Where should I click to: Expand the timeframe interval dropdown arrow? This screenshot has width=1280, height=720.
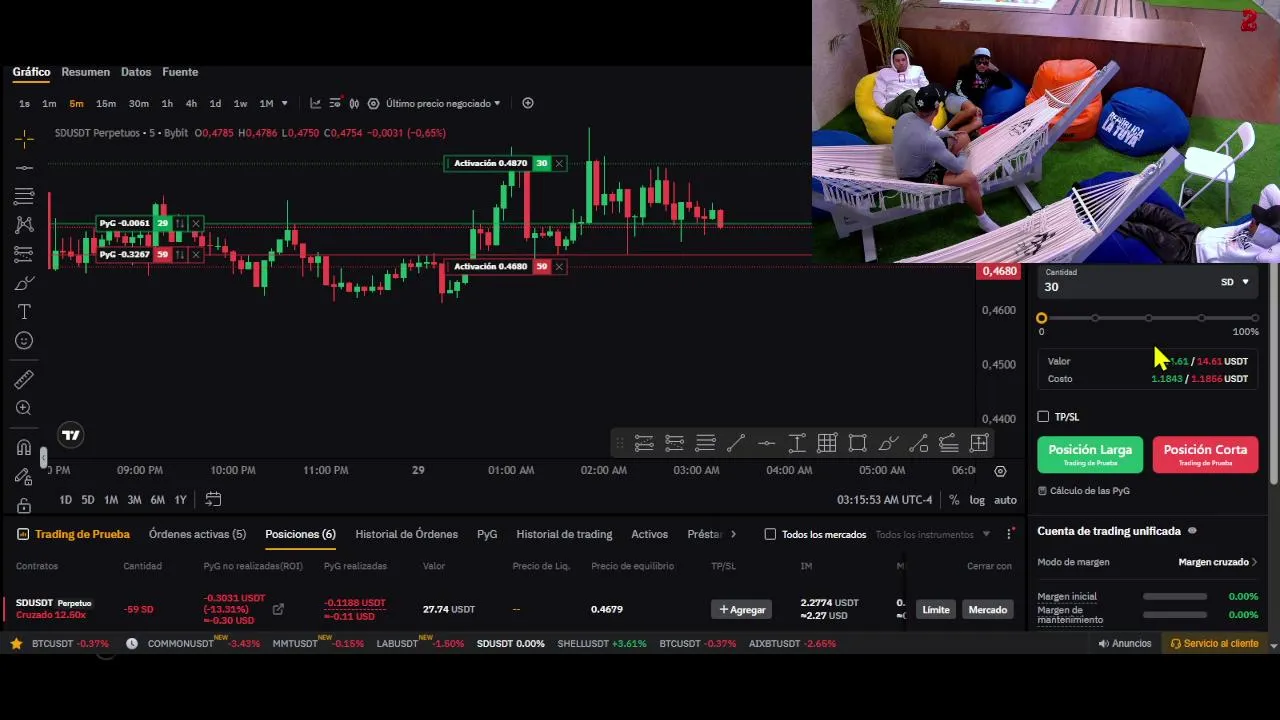(x=284, y=103)
